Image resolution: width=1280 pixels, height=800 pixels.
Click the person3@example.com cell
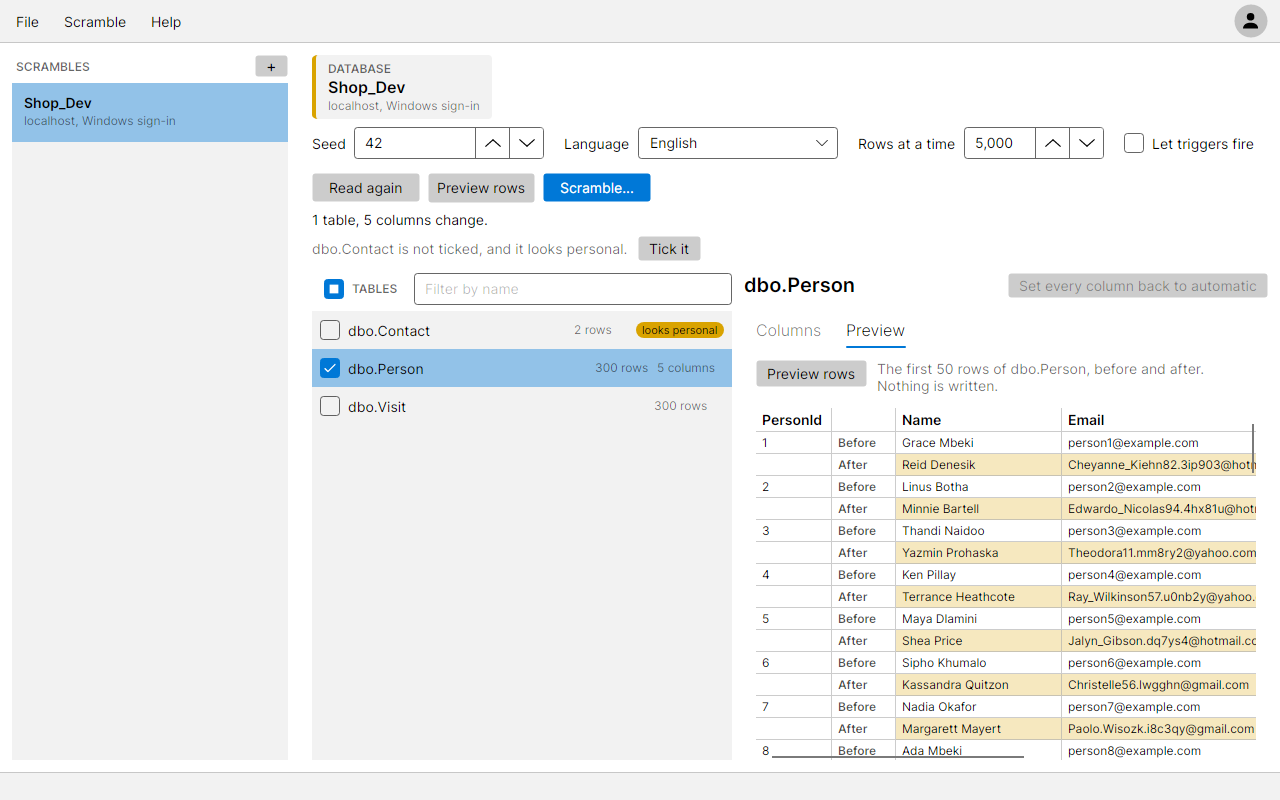click(x=1159, y=531)
